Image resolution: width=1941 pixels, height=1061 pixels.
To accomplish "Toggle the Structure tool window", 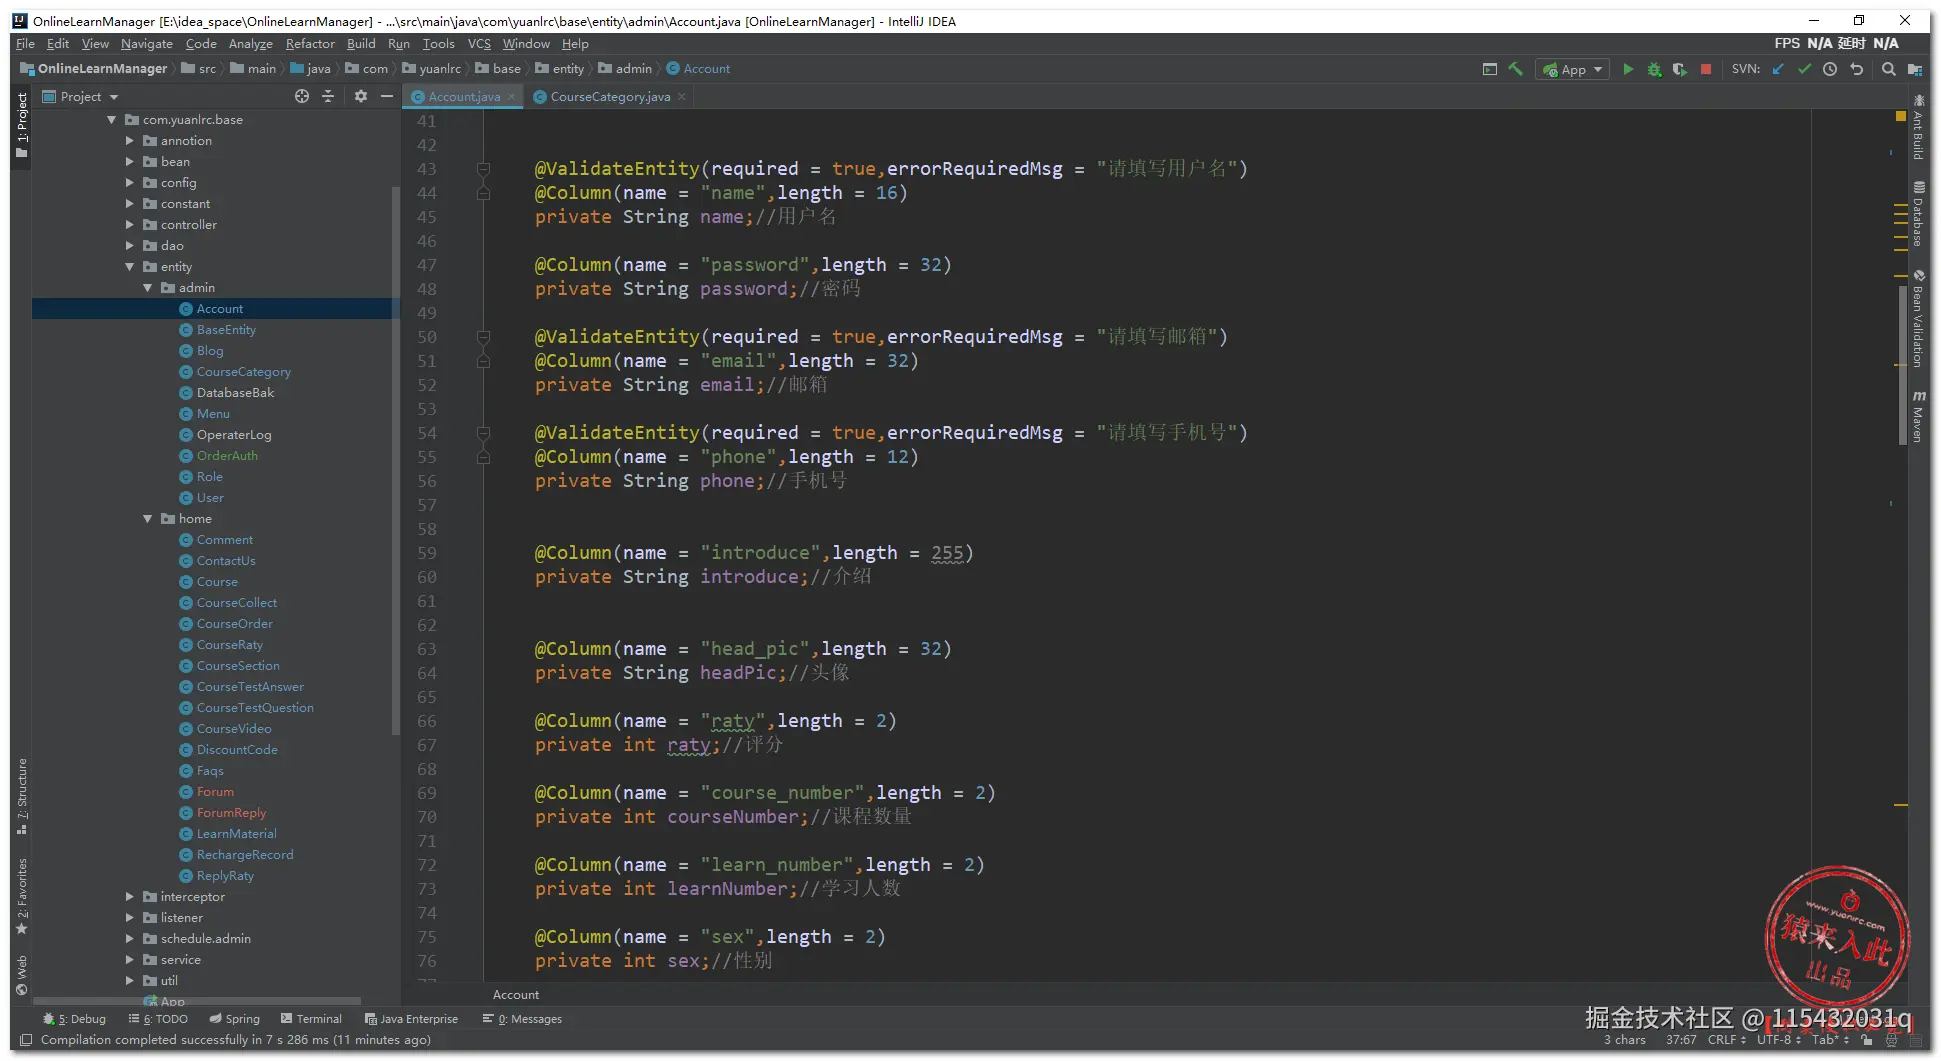I will coord(22,797).
